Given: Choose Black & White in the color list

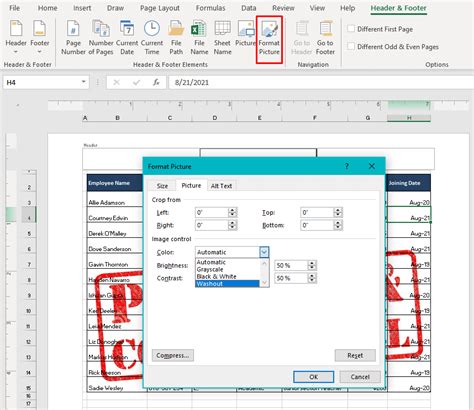Looking at the screenshot, I should [x=228, y=276].
